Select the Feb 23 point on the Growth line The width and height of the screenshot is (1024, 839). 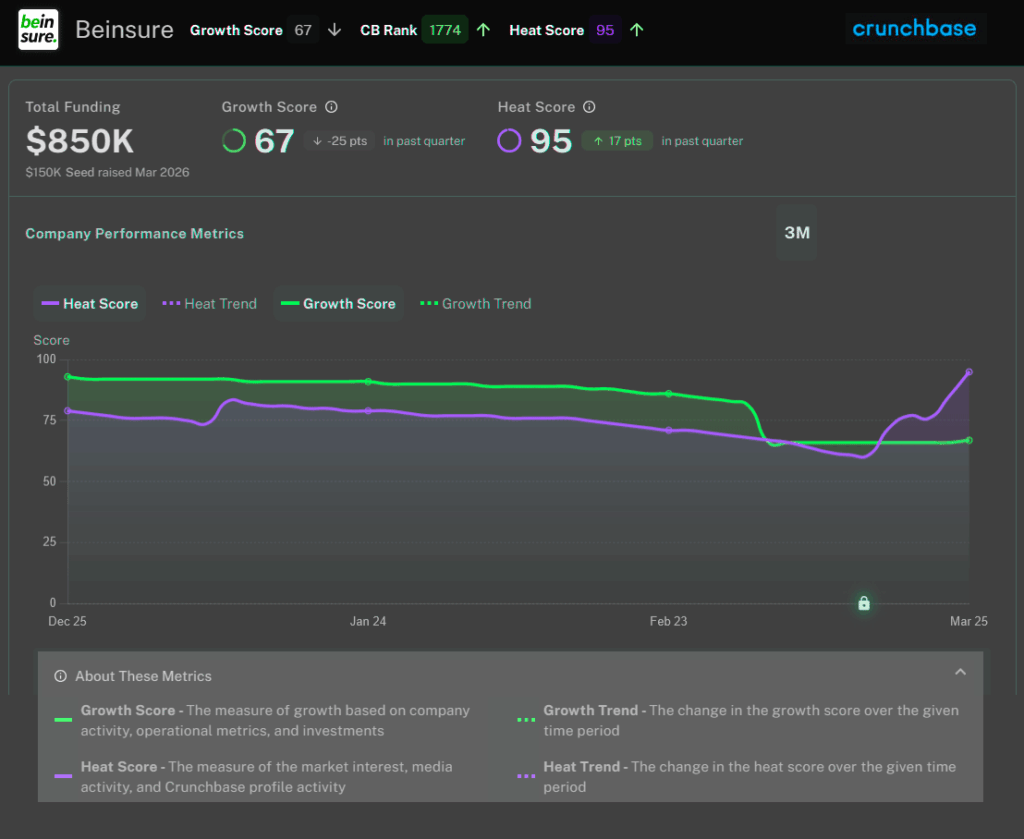click(x=668, y=394)
